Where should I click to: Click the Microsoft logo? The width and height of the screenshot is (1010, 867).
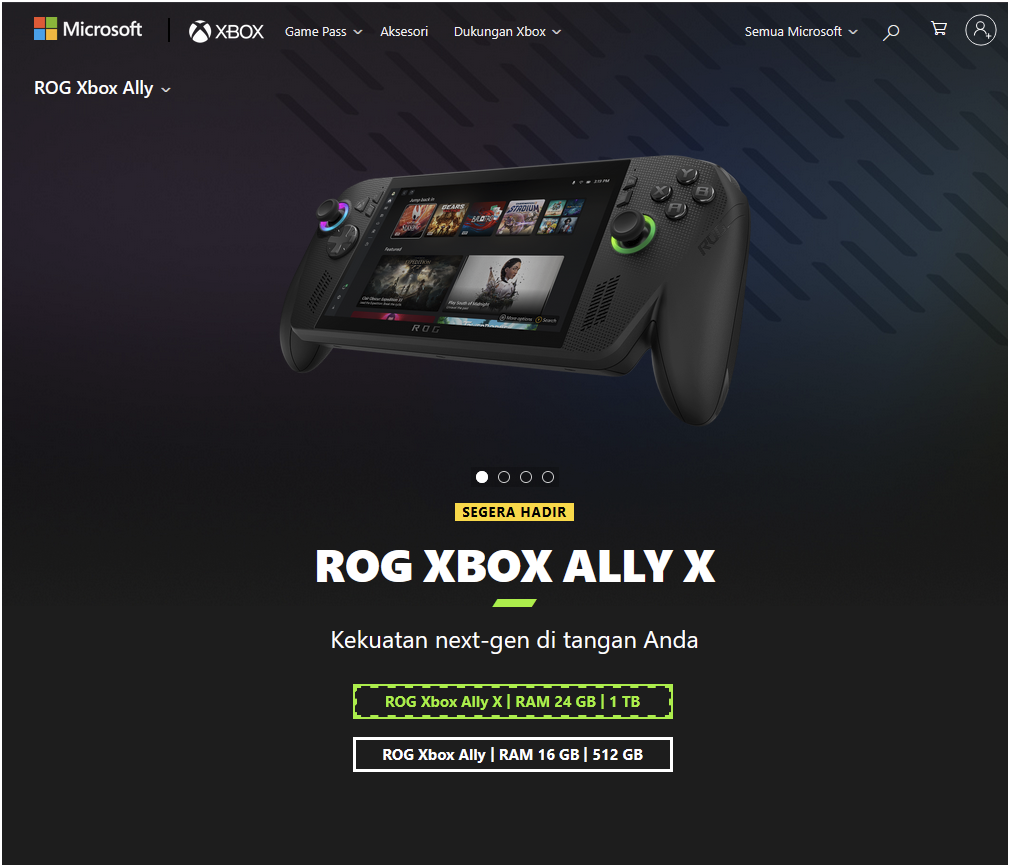(88, 29)
